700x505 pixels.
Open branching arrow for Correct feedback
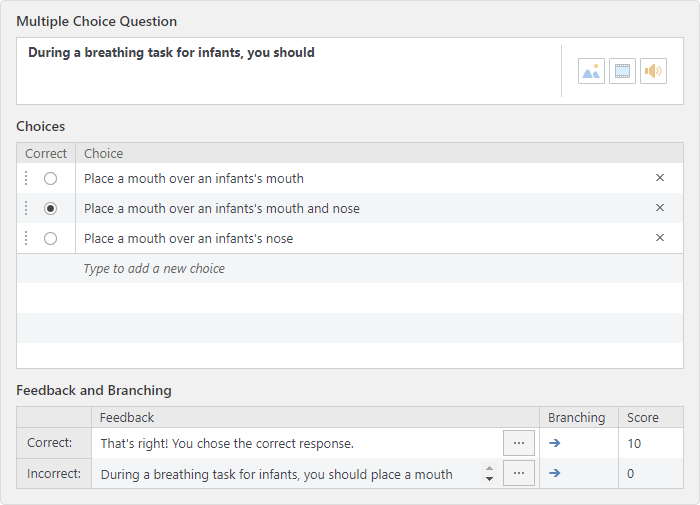(554, 443)
